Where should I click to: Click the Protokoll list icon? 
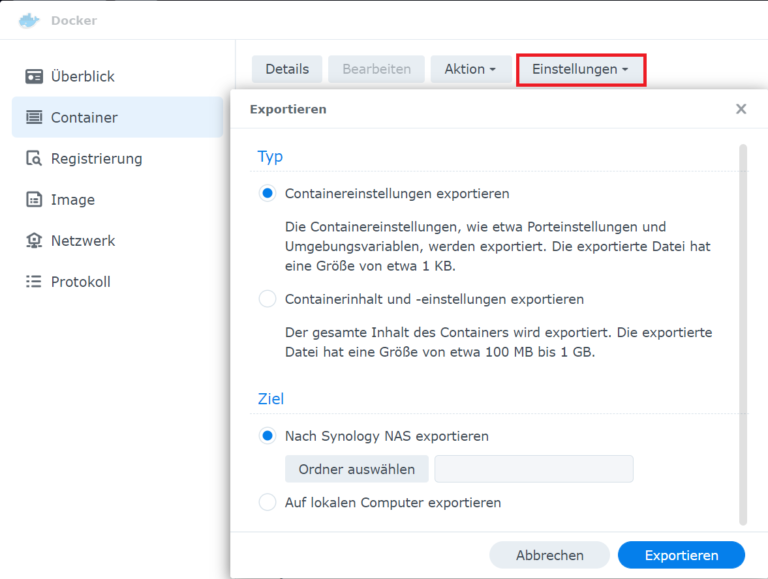click(34, 282)
